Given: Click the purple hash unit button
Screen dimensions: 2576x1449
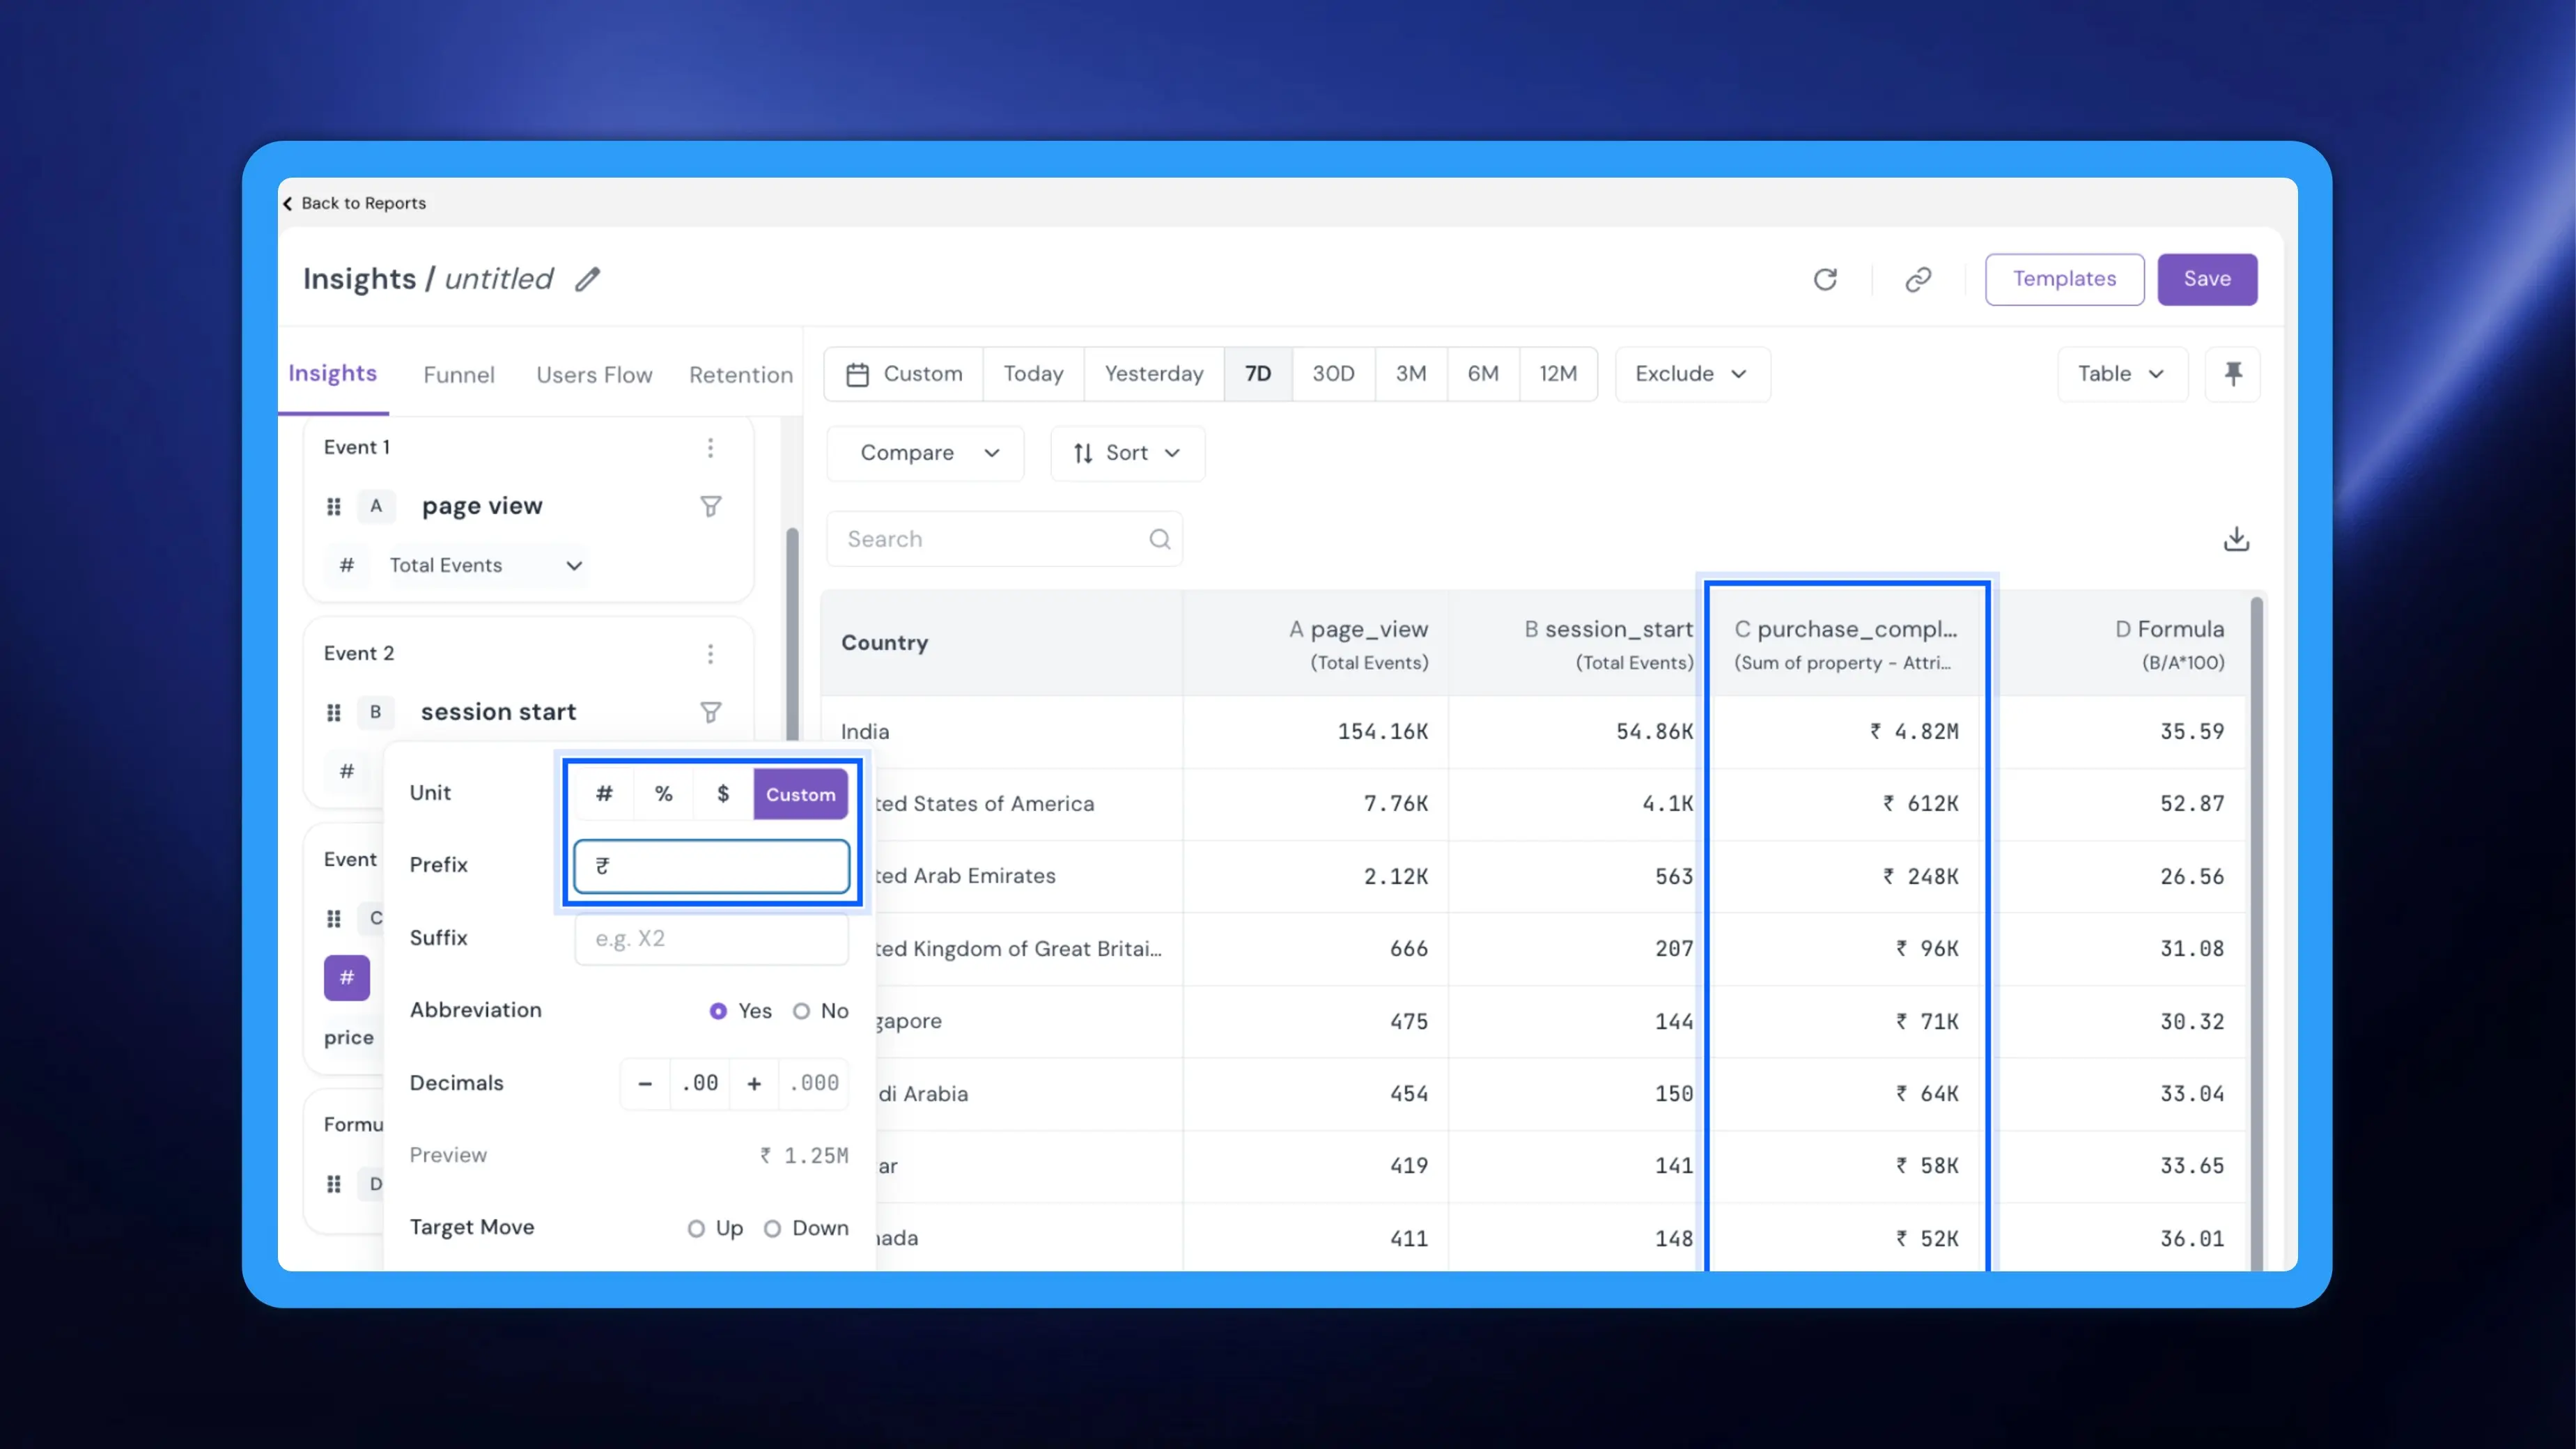Looking at the screenshot, I should tap(346, 977).
